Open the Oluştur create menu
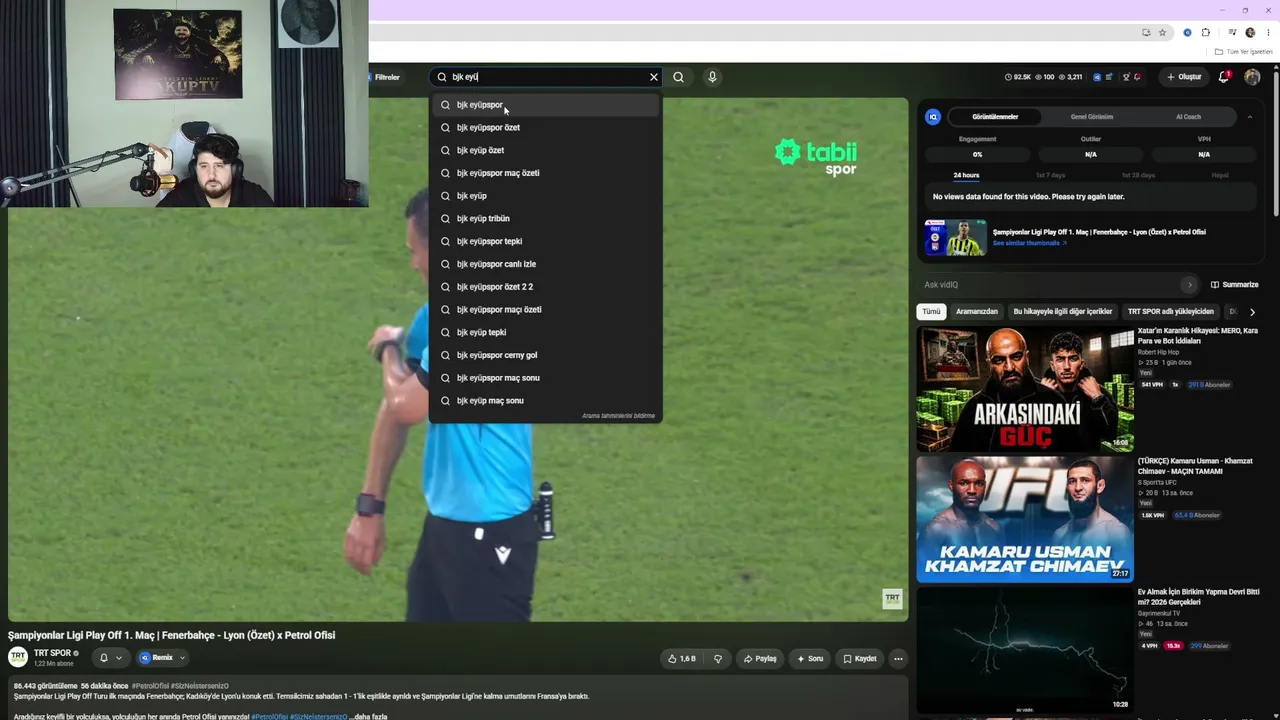 point(1184,77)
